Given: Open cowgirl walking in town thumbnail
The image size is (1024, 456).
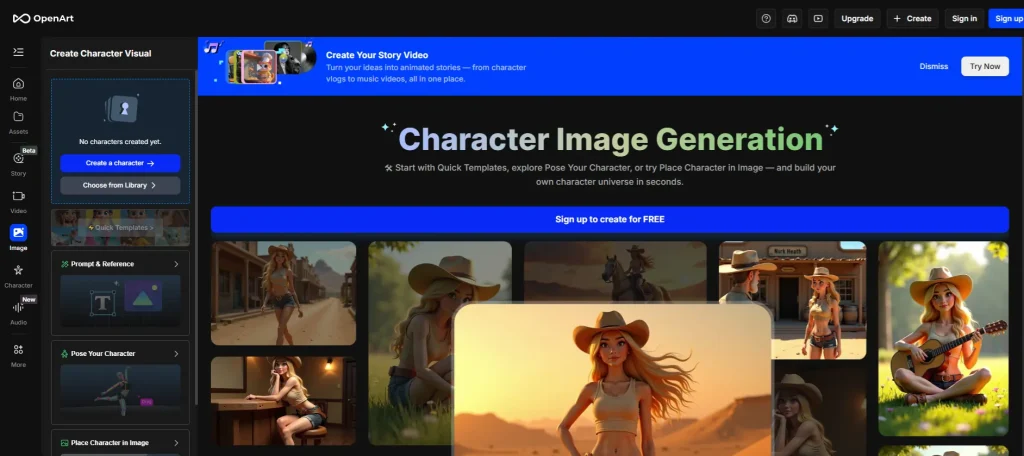Looking at the screenshot, I should (283, 293).
